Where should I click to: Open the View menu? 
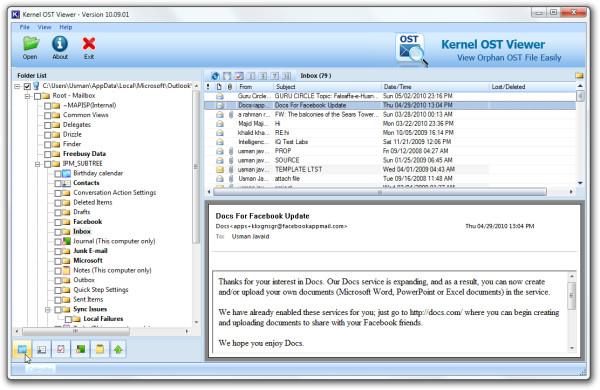(x=44, y=27)
